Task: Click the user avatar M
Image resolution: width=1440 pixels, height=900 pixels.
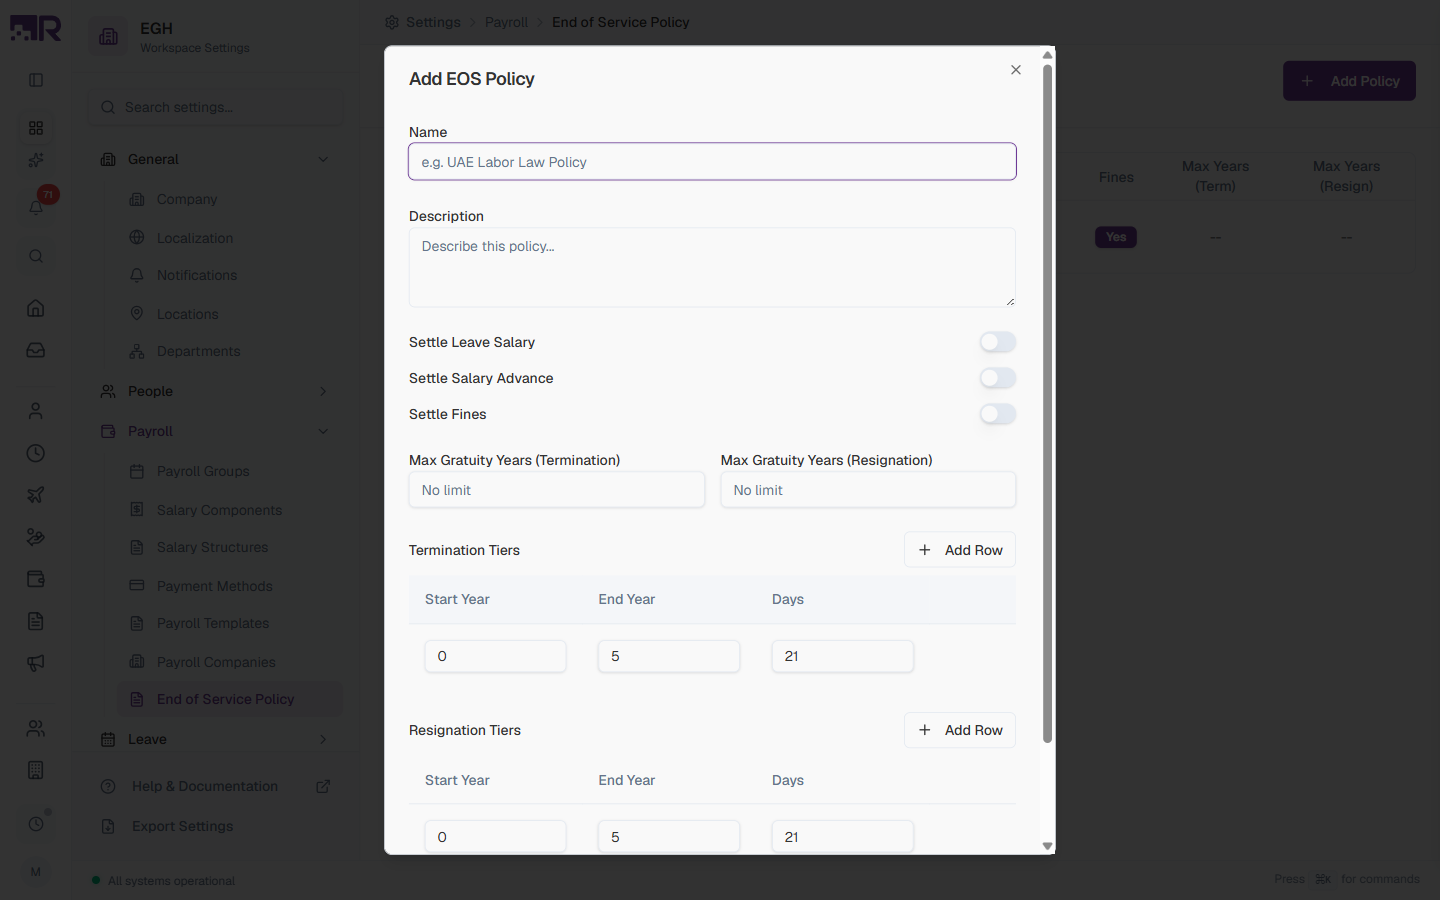Action: [36, 872]
